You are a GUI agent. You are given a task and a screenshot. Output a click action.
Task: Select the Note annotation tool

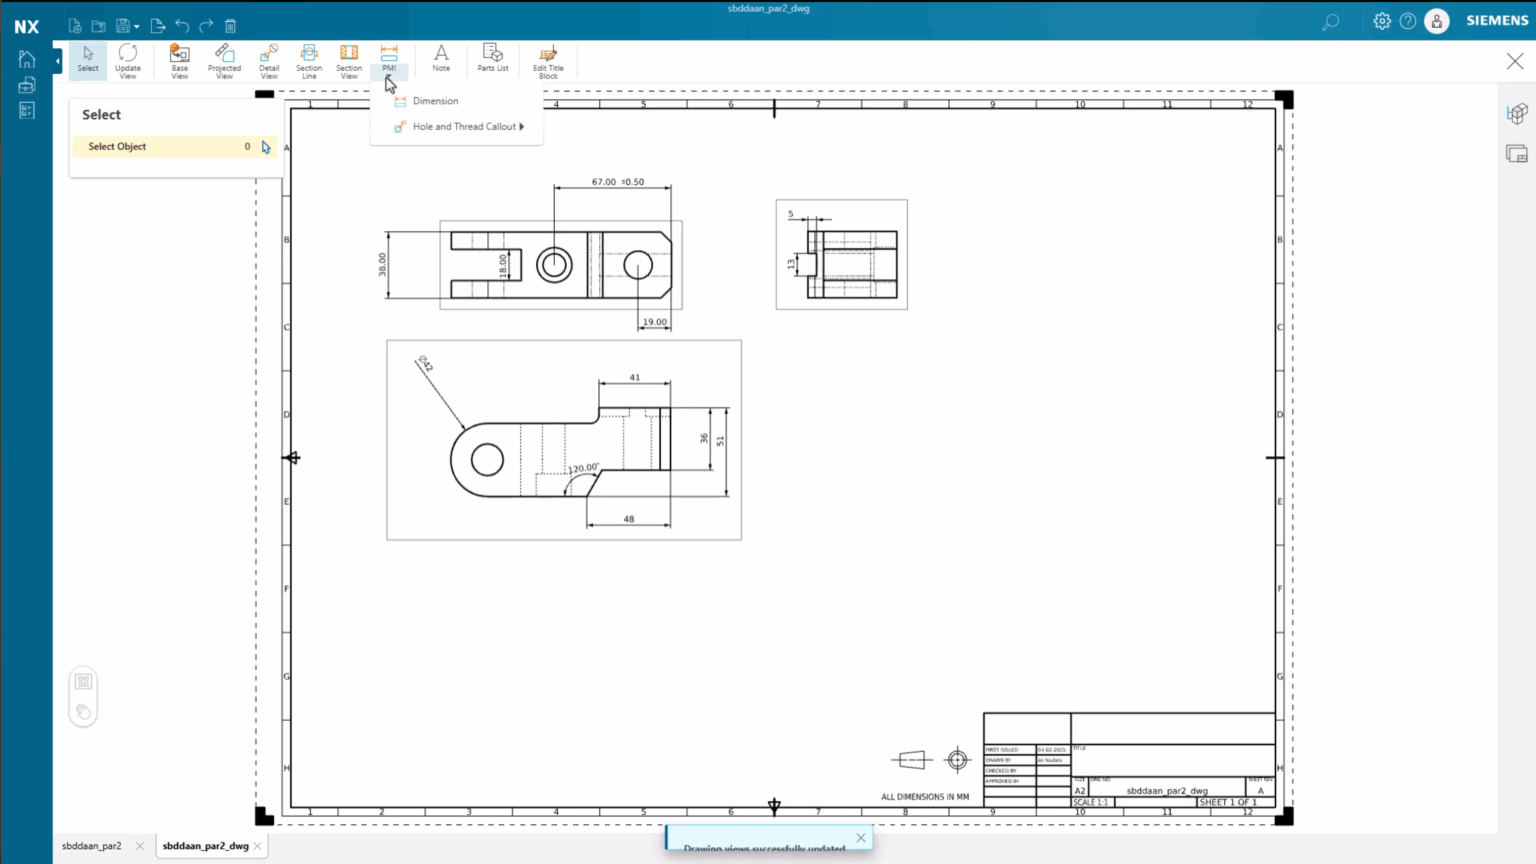440,60
